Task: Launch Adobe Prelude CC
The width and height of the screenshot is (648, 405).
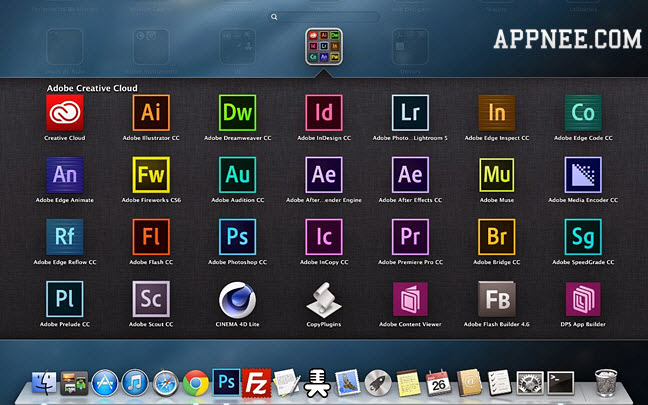Action: coord(64,299)
